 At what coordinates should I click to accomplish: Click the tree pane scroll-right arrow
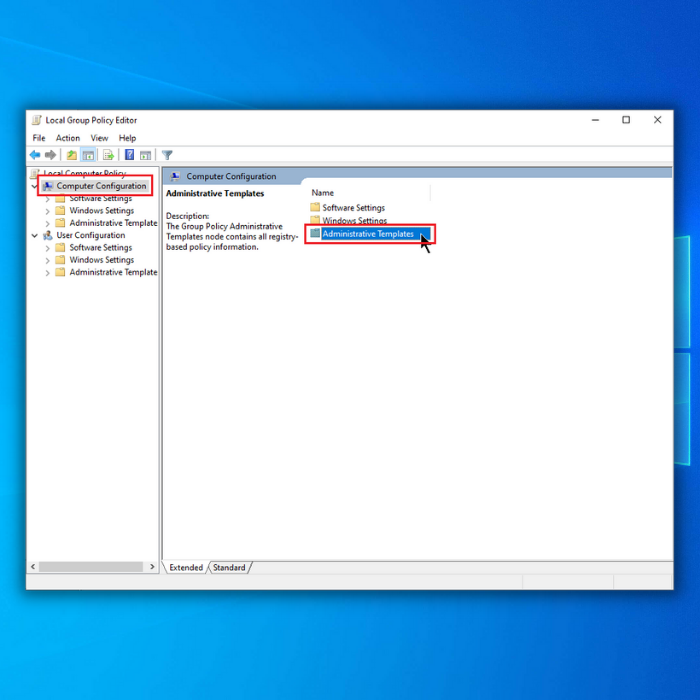[152, 567]
